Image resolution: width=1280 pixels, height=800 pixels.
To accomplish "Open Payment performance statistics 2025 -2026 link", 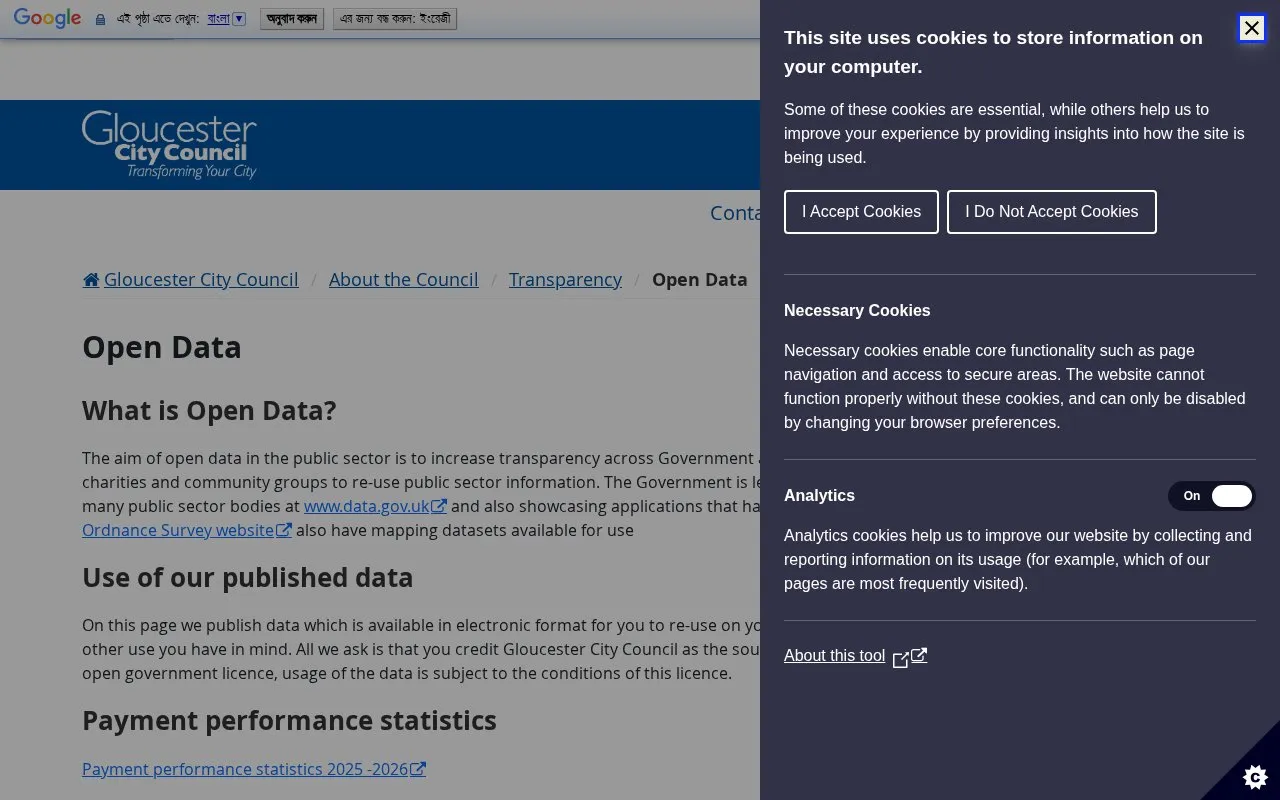I will coord(254,769).
